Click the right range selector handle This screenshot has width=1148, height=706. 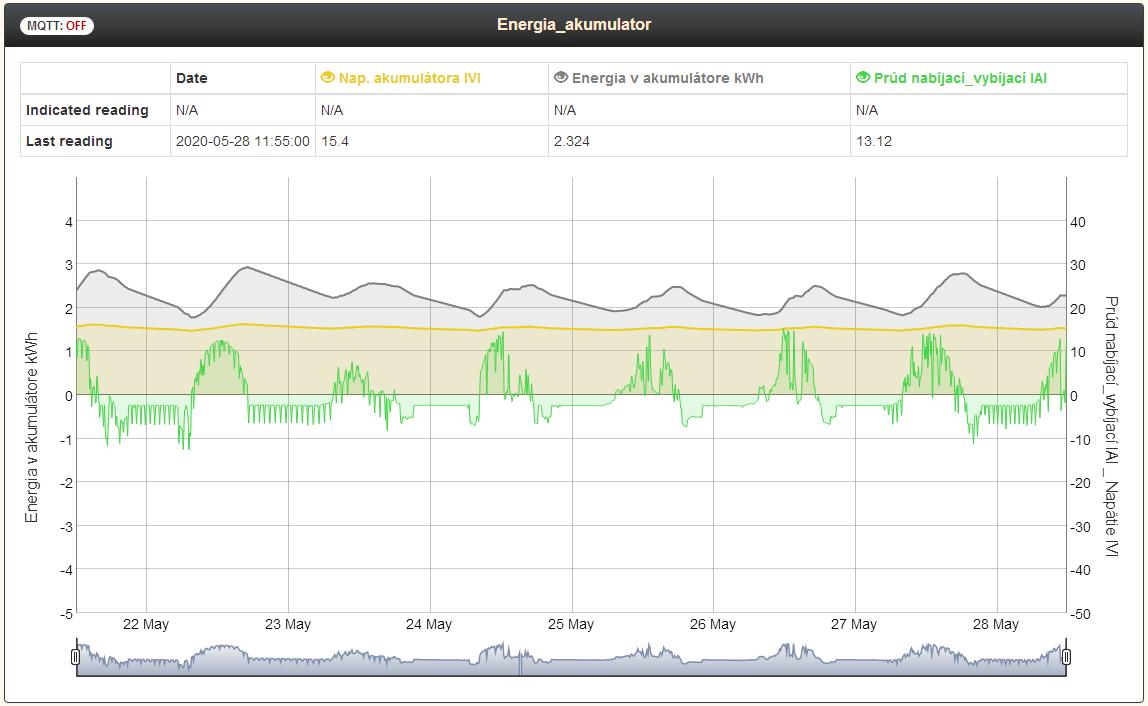[1066, 656]
